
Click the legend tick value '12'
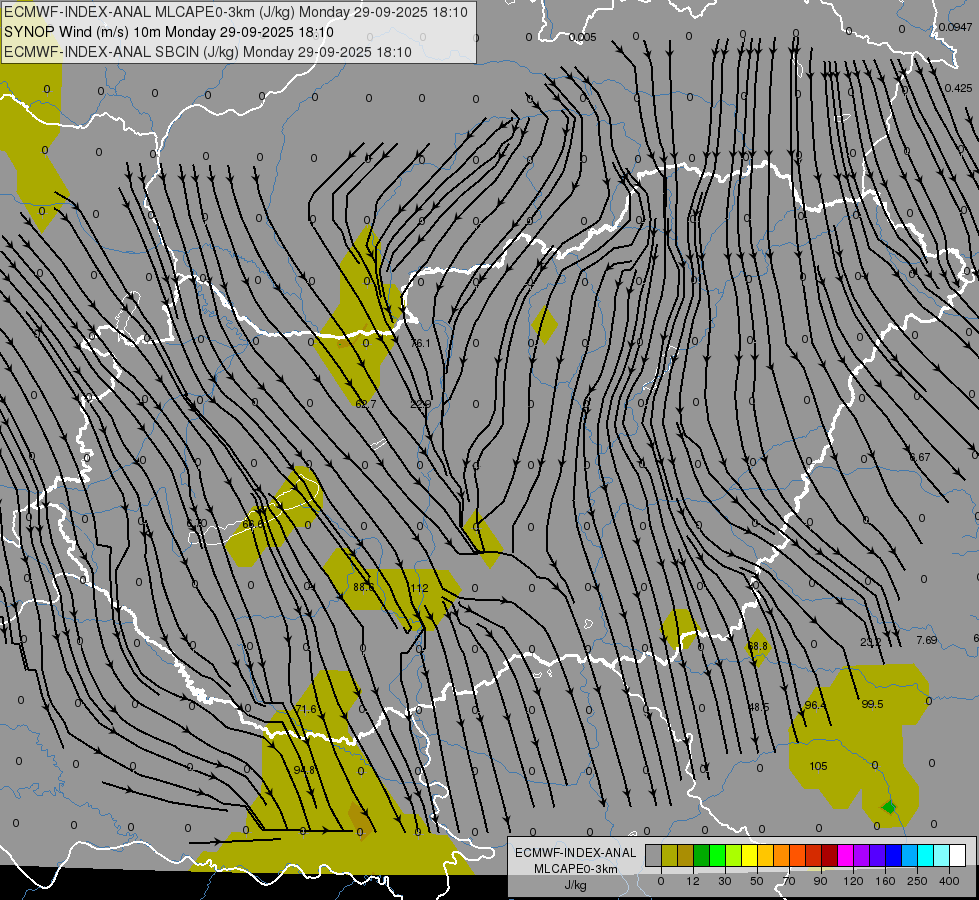[x=693, y=881]
